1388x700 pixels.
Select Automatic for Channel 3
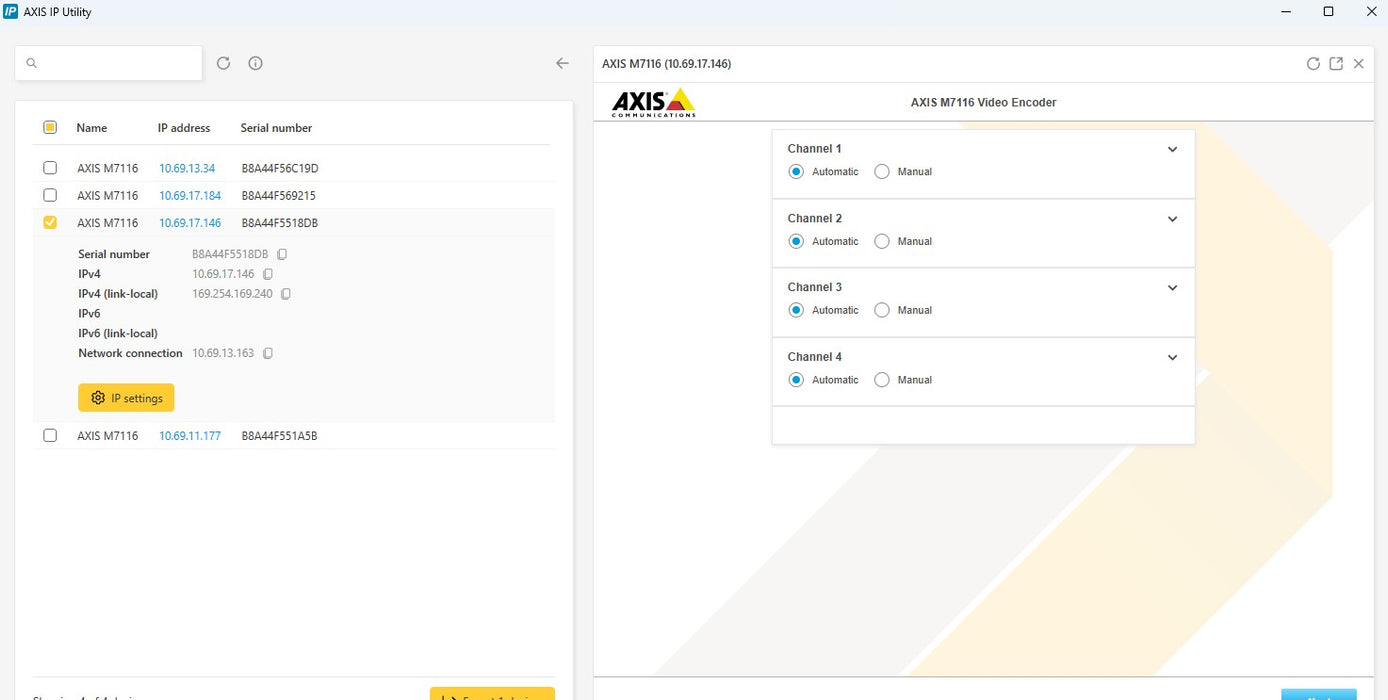click(x=796, y=310)
